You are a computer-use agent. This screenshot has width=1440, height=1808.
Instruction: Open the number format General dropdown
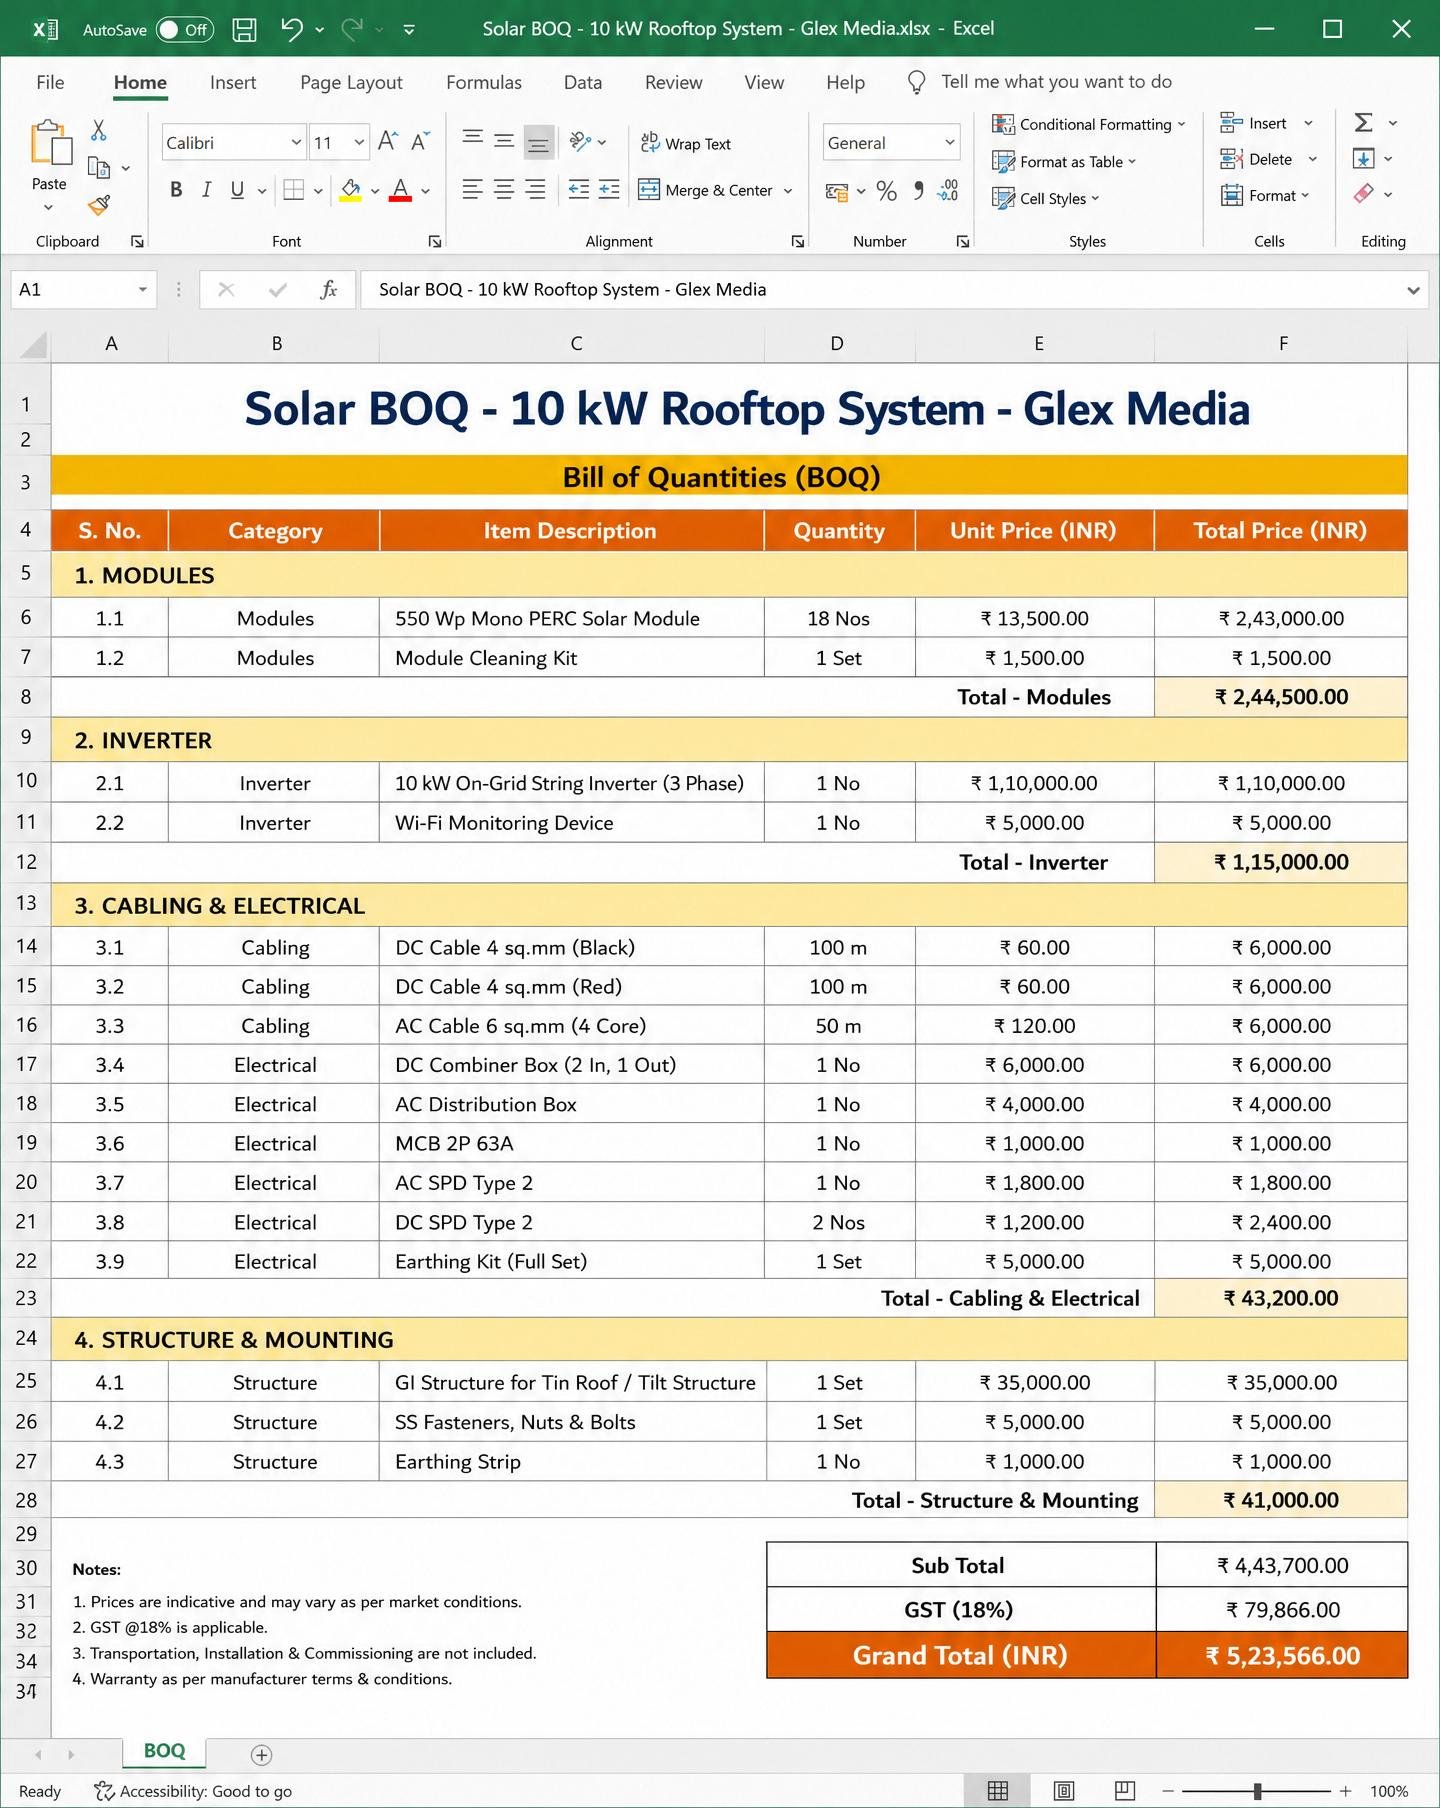pyautogui.click(x=949, y=143)
